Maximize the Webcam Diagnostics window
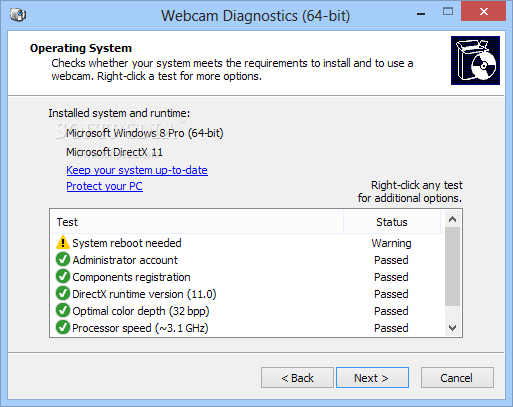Image resolution: width=513 pixels, height=407 pixels. pos(448,12)
